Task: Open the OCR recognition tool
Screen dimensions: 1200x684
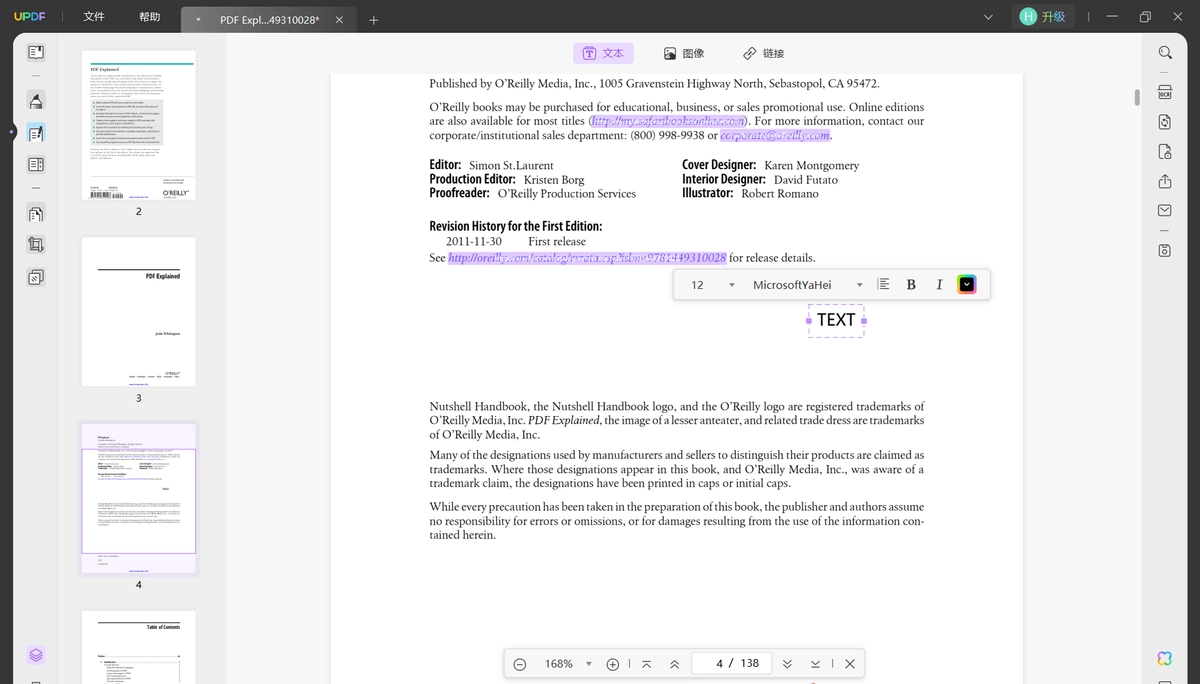Action: [1165, 92]
